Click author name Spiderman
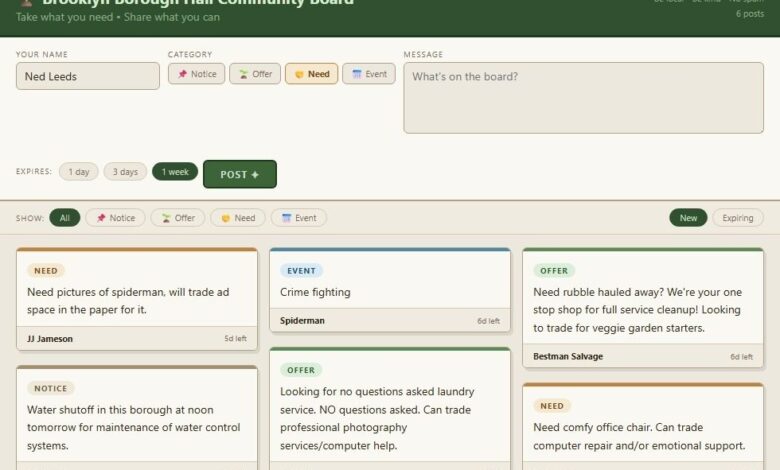Screen dimensions: 780x470 (302, 321)
